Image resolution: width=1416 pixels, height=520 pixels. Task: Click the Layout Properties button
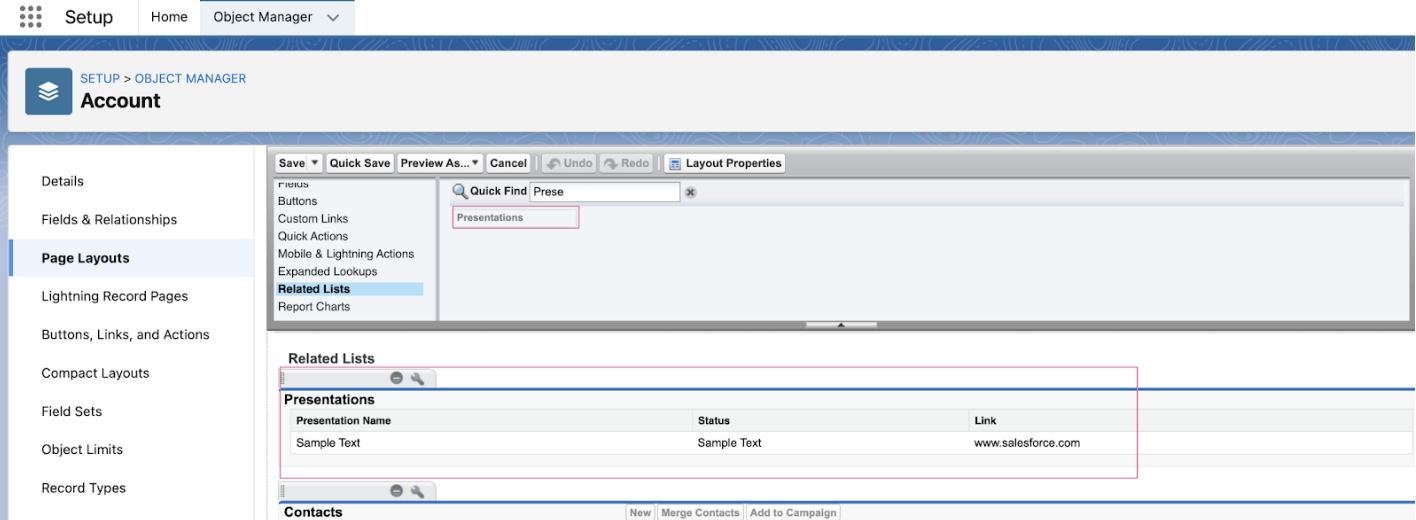[724, 163]
